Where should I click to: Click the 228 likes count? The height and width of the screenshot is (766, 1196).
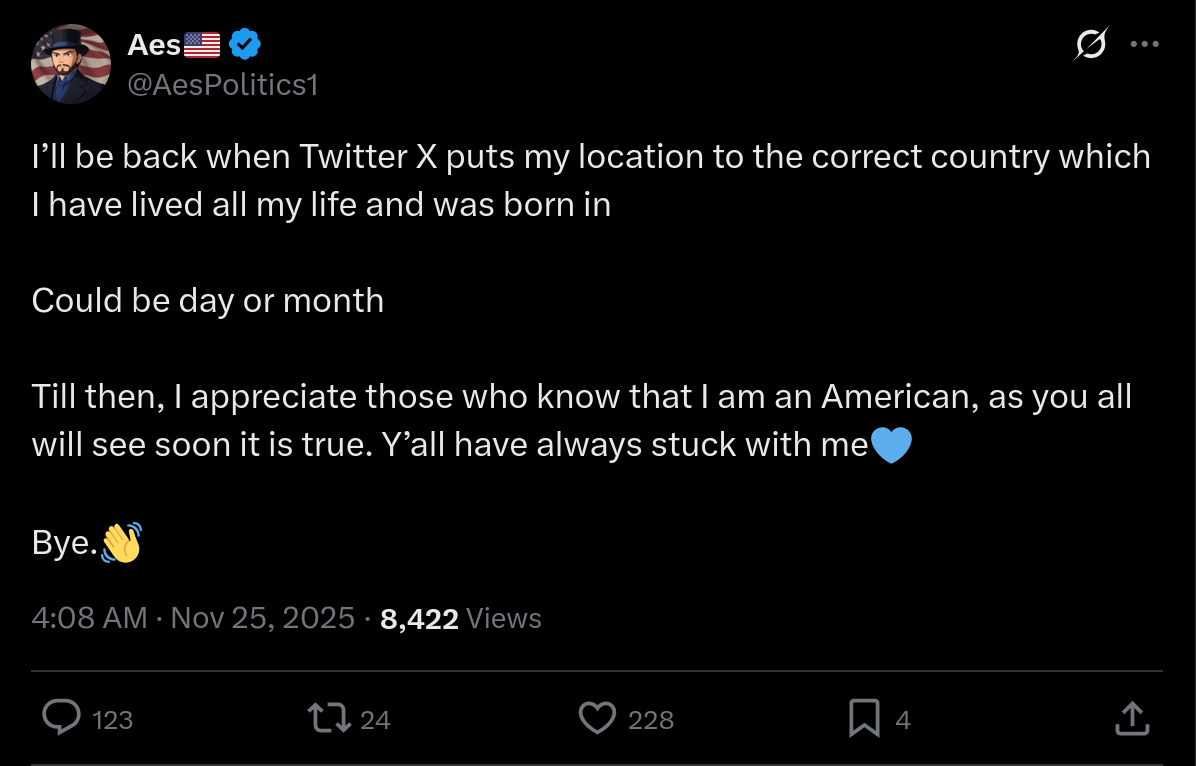[x=651, y=720]
